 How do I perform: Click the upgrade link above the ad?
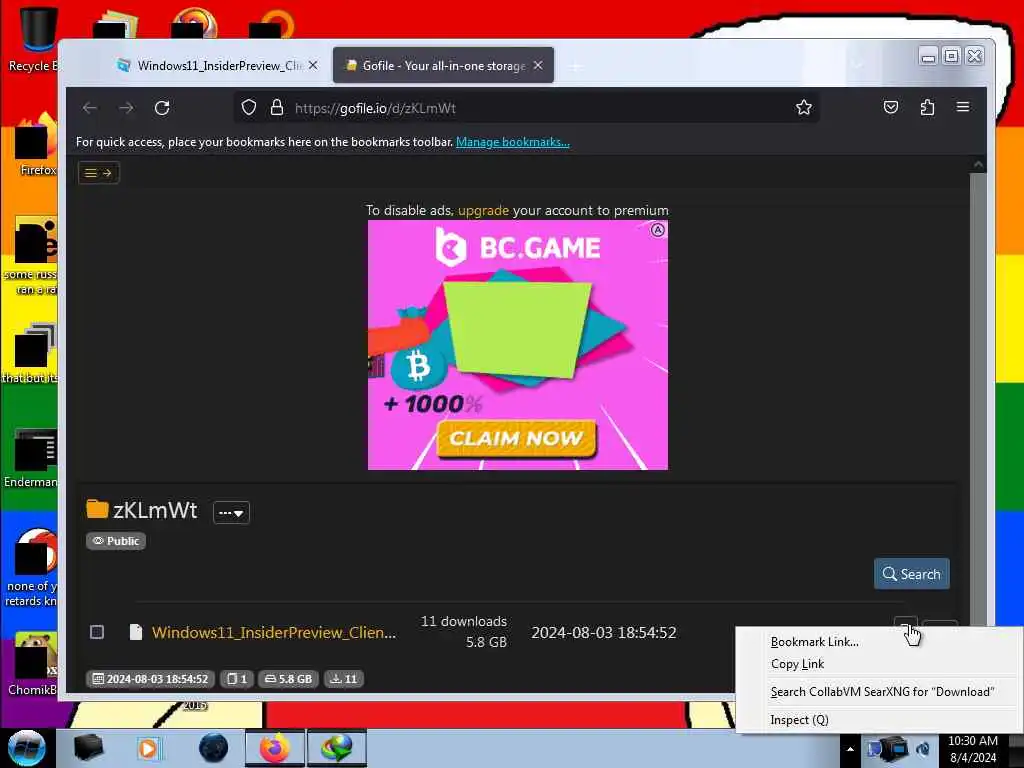483,210
